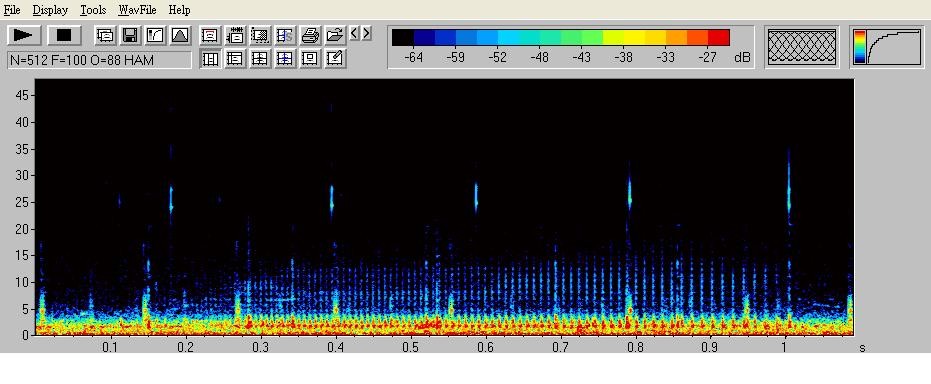Start playback with the play button

pos(24,35)
